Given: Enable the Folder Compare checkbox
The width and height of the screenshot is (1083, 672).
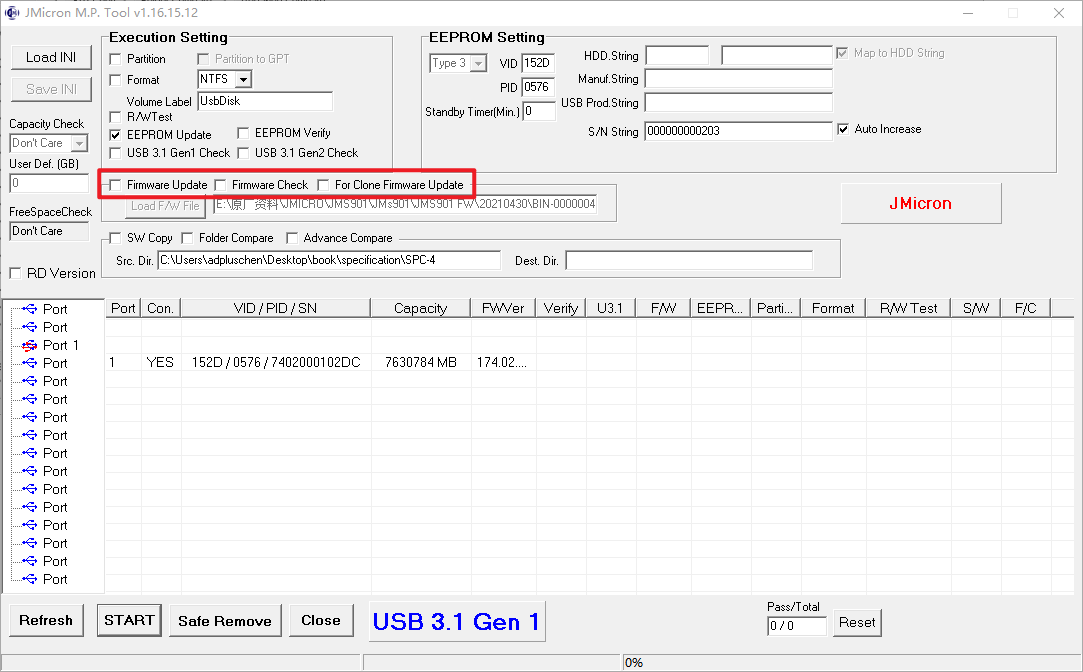Looking at the screenshot, I should [187, 238].
